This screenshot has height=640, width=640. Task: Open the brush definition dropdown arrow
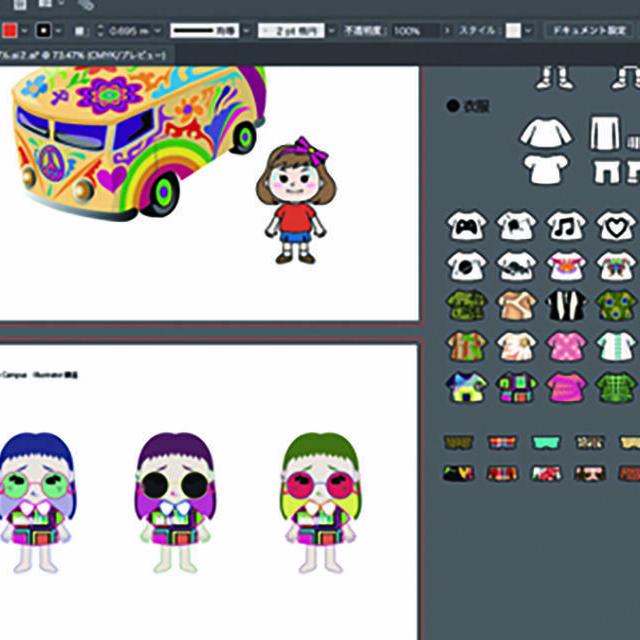point(331,31)
